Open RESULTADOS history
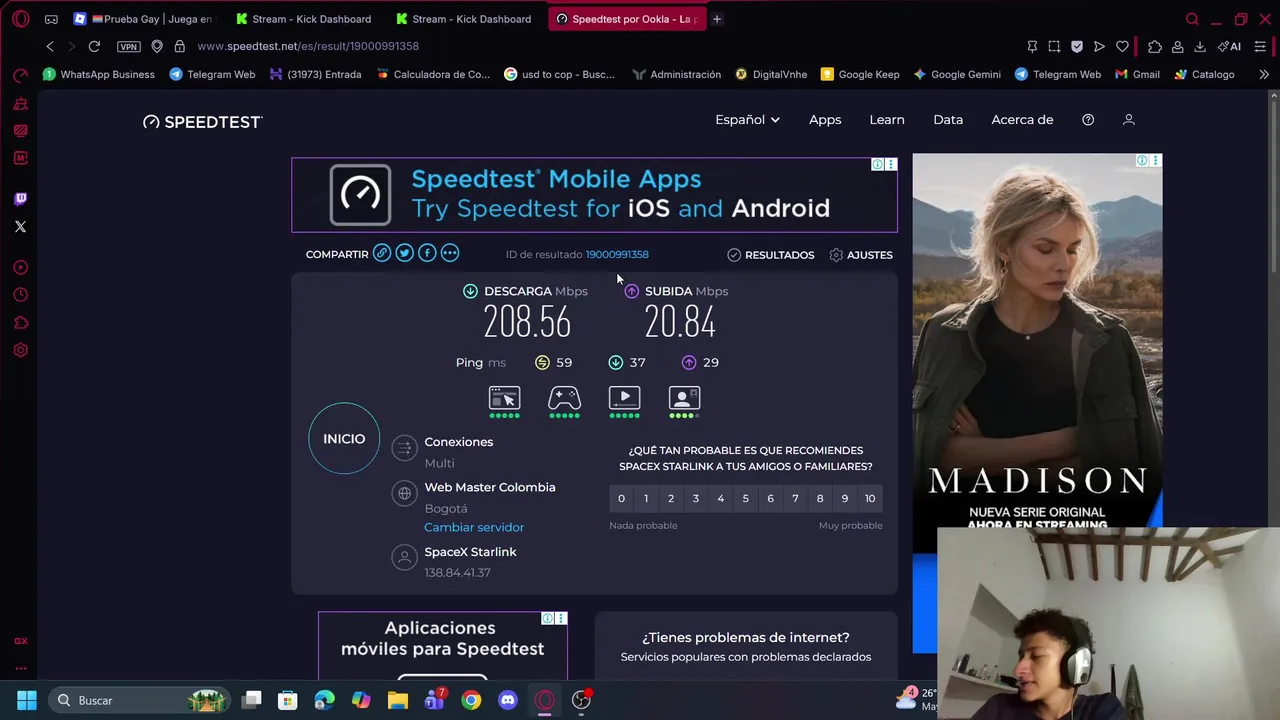The width and height of the screenshot is (1280, 720). [x=770, y=255]
